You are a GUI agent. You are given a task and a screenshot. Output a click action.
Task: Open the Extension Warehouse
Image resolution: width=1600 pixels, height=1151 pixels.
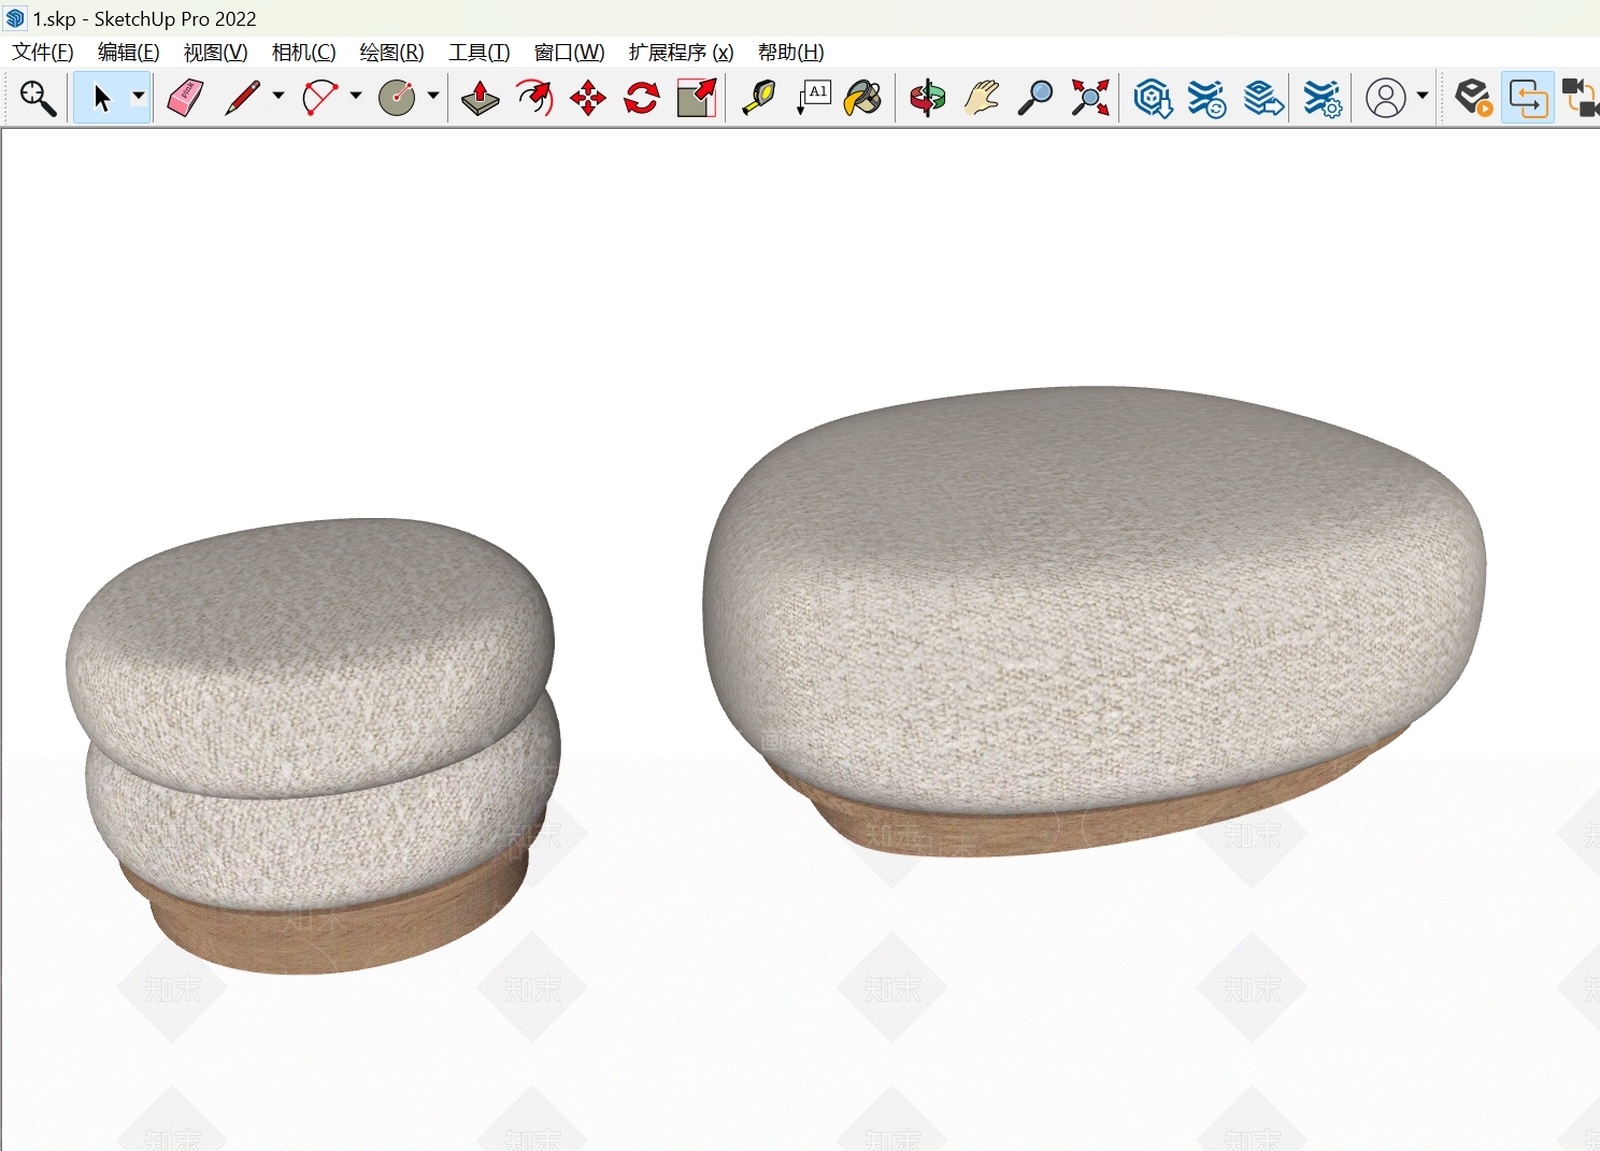[1207, 98]
